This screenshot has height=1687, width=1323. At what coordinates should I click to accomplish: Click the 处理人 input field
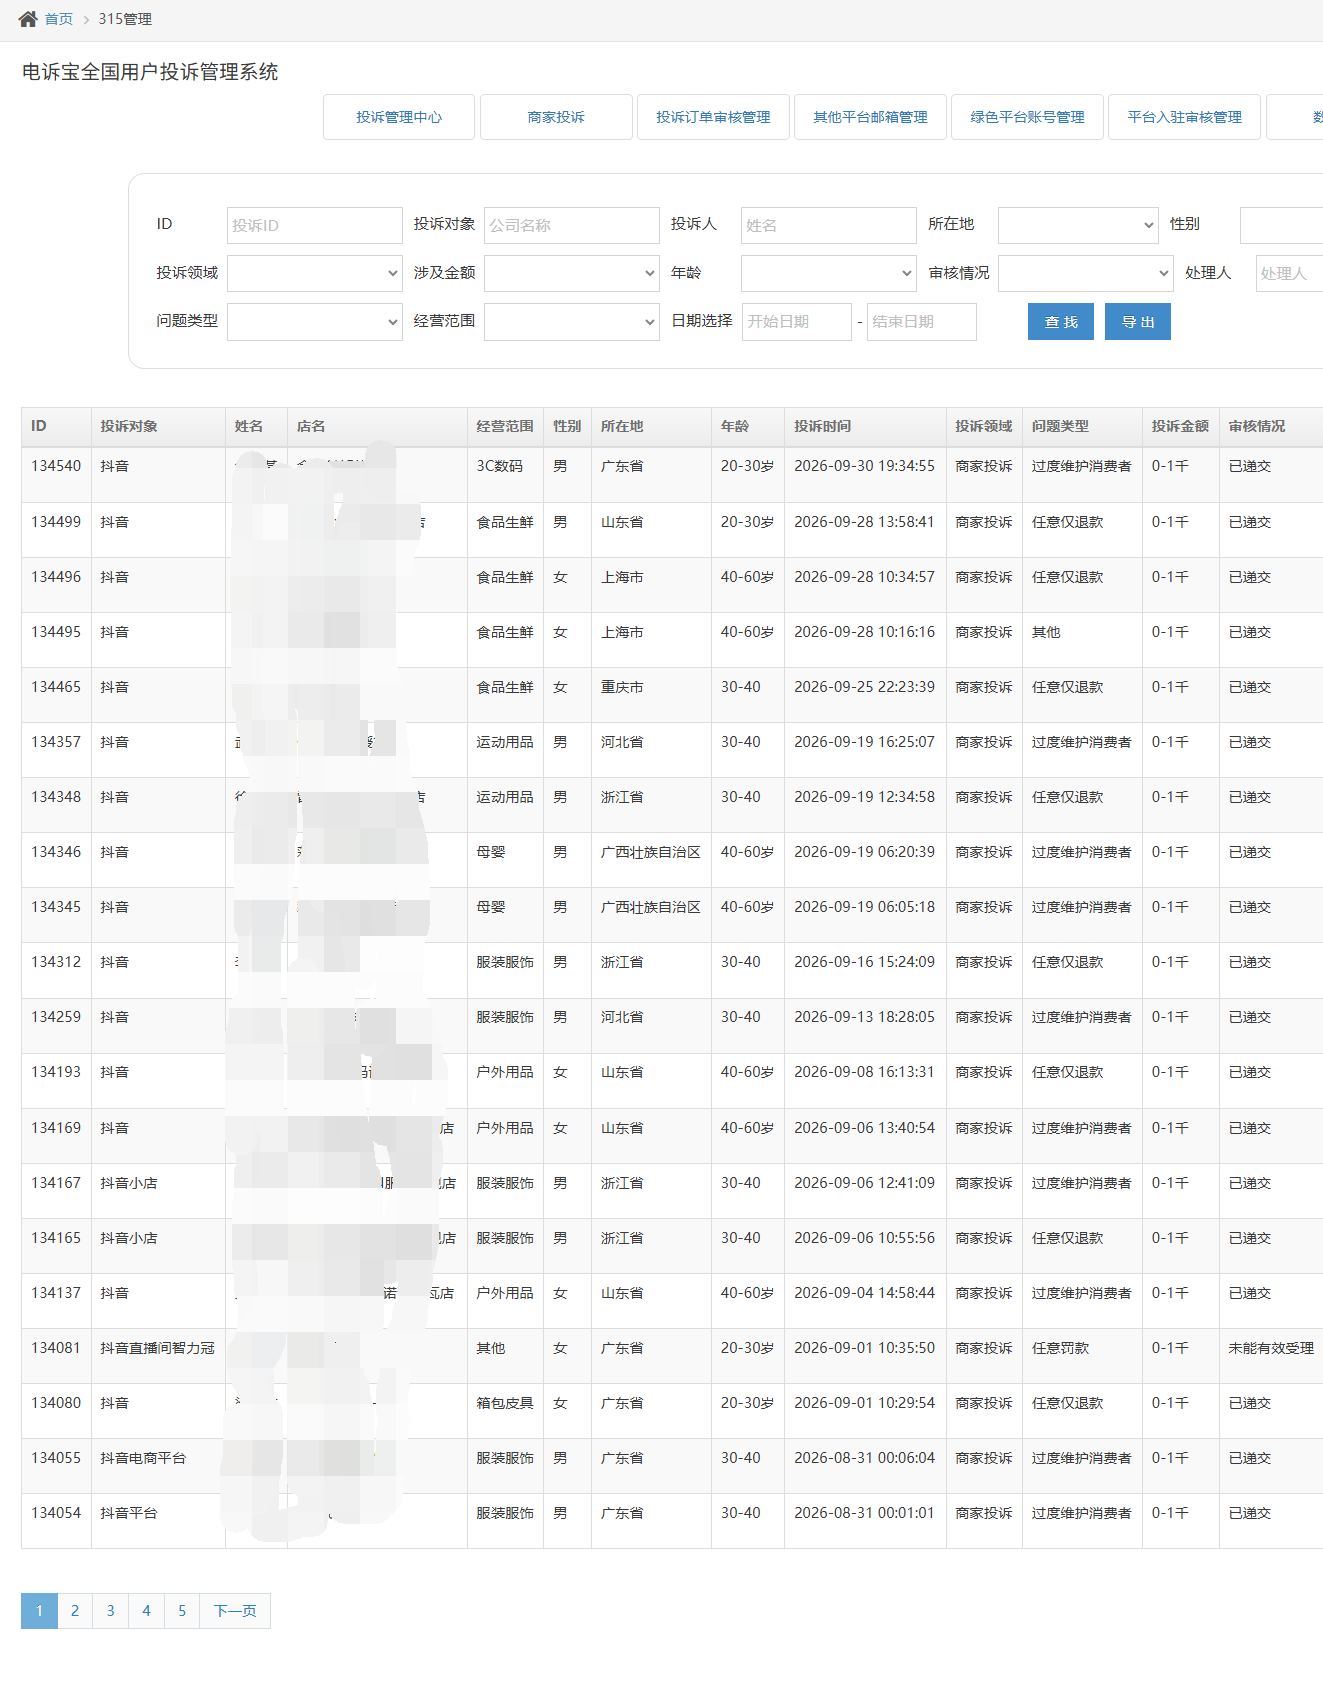1290,273
